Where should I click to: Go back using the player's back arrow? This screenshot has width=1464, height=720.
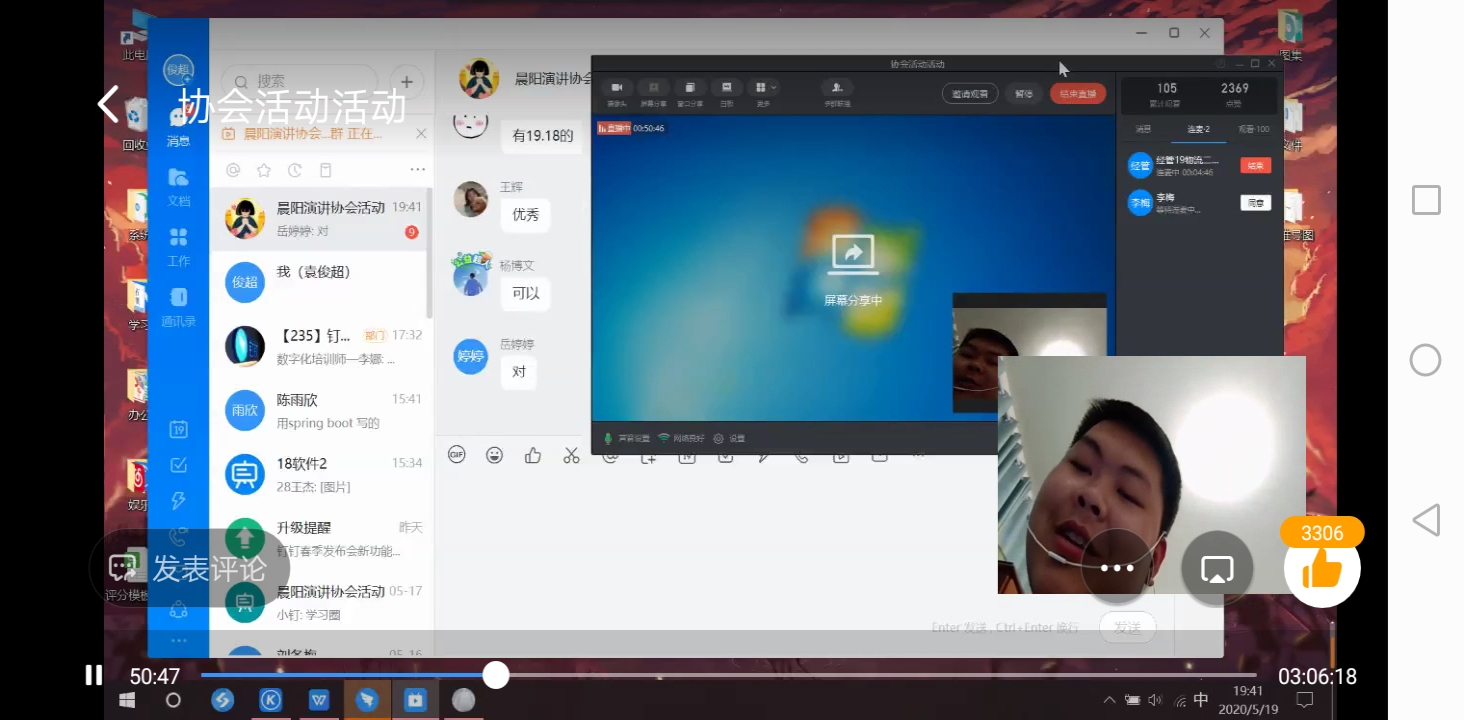tap(108, 104)
